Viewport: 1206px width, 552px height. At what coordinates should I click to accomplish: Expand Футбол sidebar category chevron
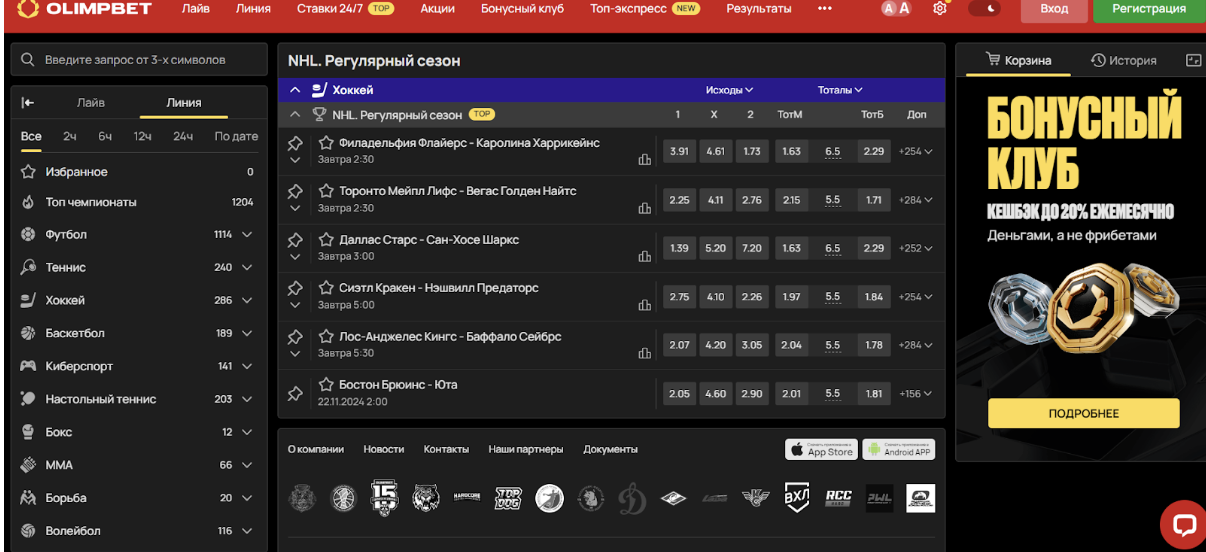pyautogui.click(x=247, y=235)
